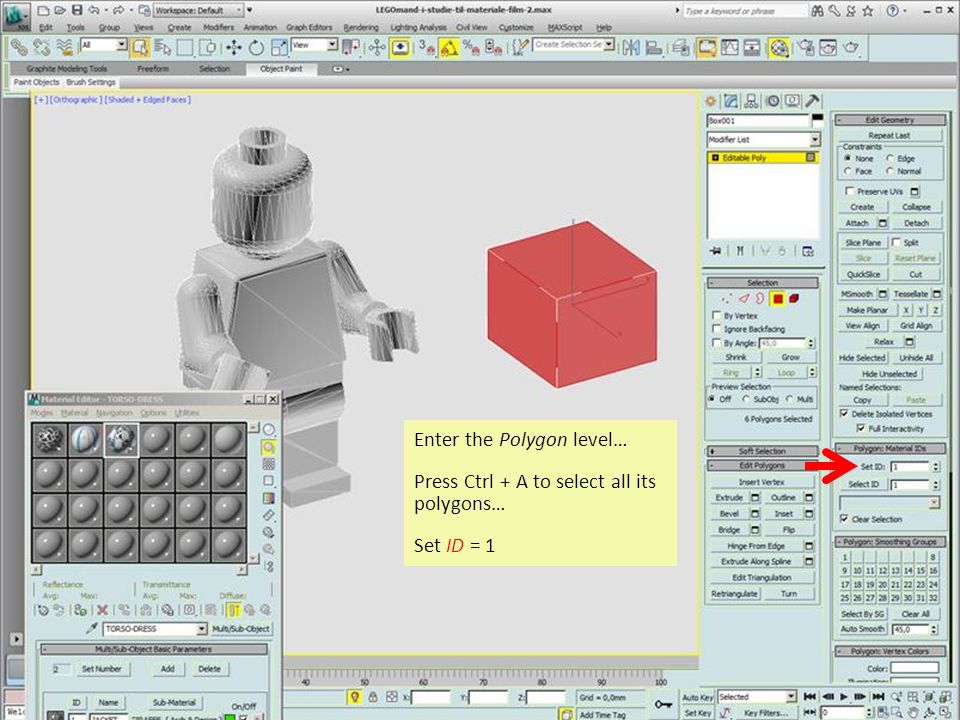Open the Display command panel tab

(x=792, y=101)
